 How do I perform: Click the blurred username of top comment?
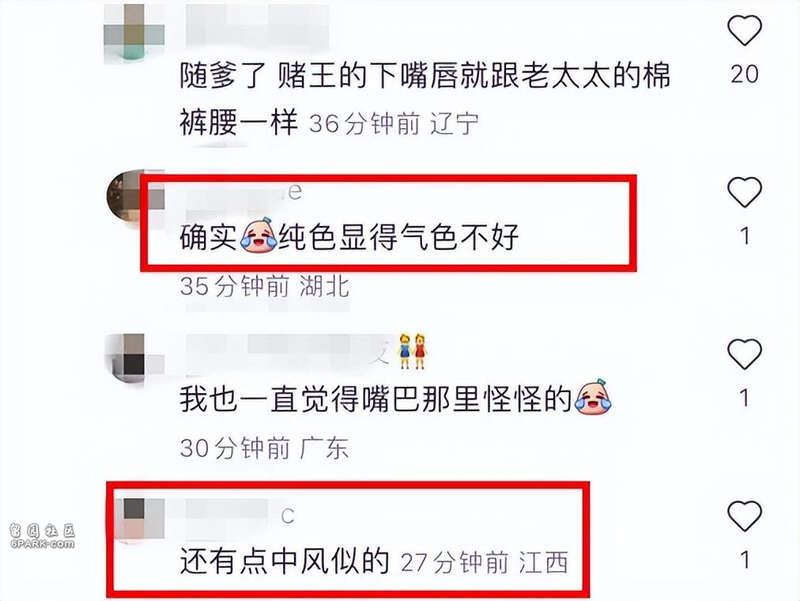tap(257, 27)
